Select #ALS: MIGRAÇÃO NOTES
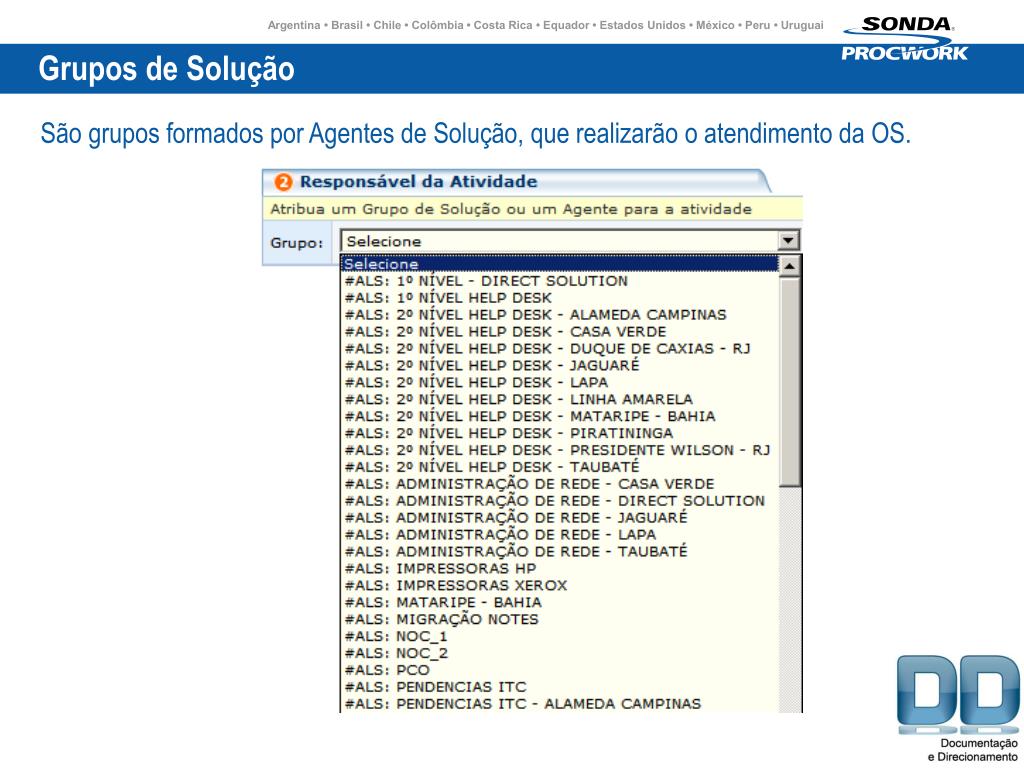The height and width of the screenshot is (768, 1024). coord(560,620)
